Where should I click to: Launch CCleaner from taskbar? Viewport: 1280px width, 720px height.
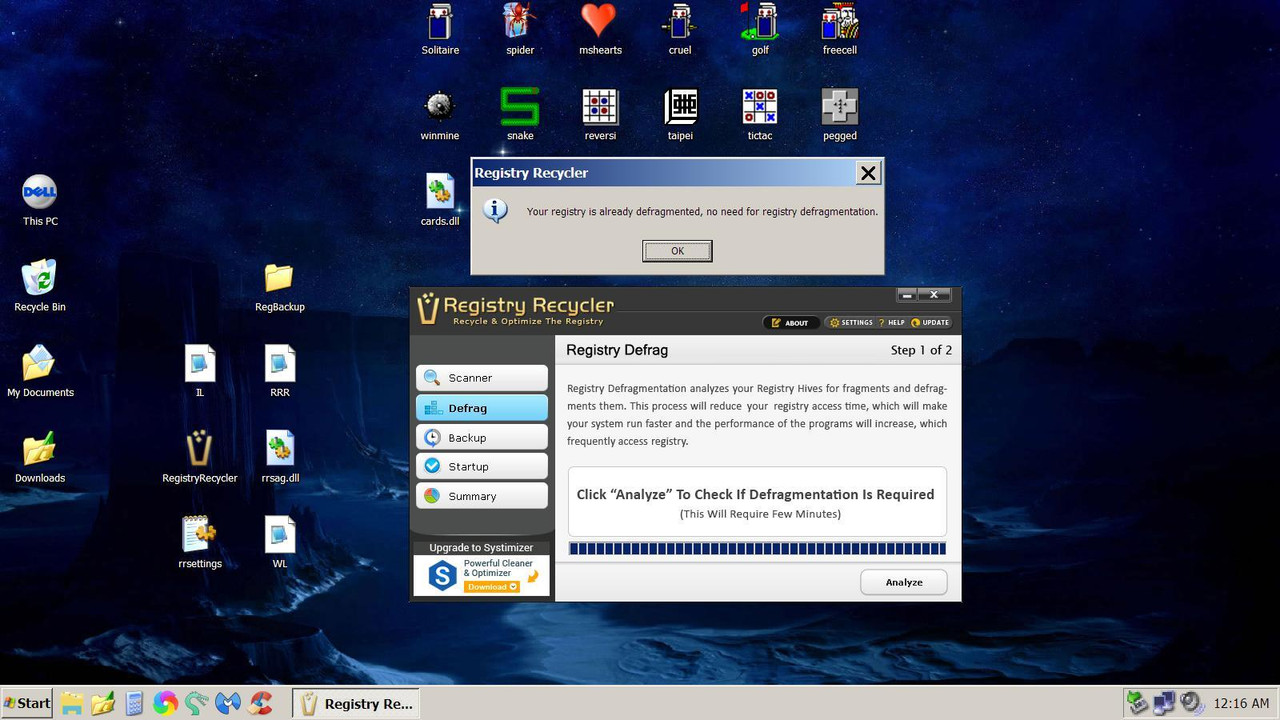point(261,704)
